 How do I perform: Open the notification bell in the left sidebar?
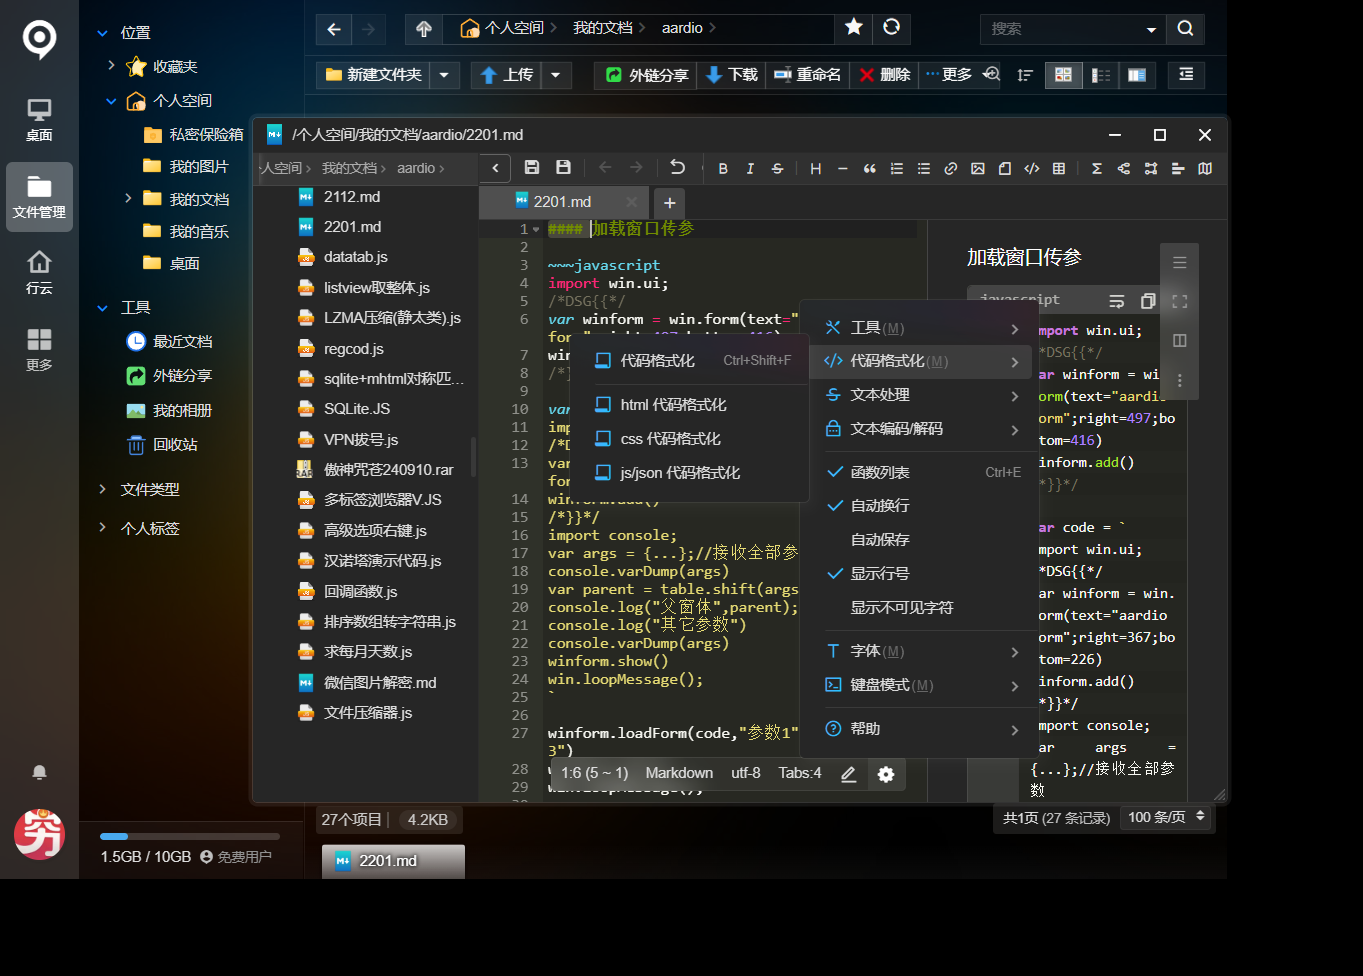tap(39, 772)
